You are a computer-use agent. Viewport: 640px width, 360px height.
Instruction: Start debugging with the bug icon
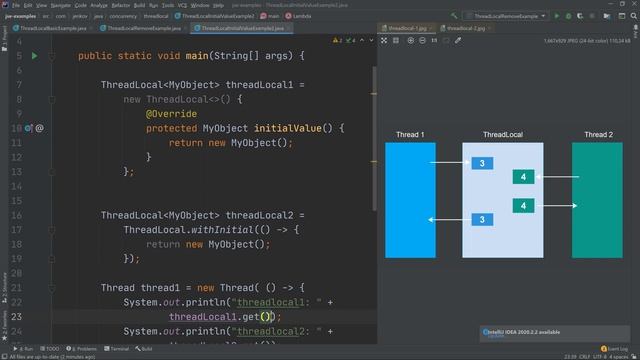click(x=568, y=16)
